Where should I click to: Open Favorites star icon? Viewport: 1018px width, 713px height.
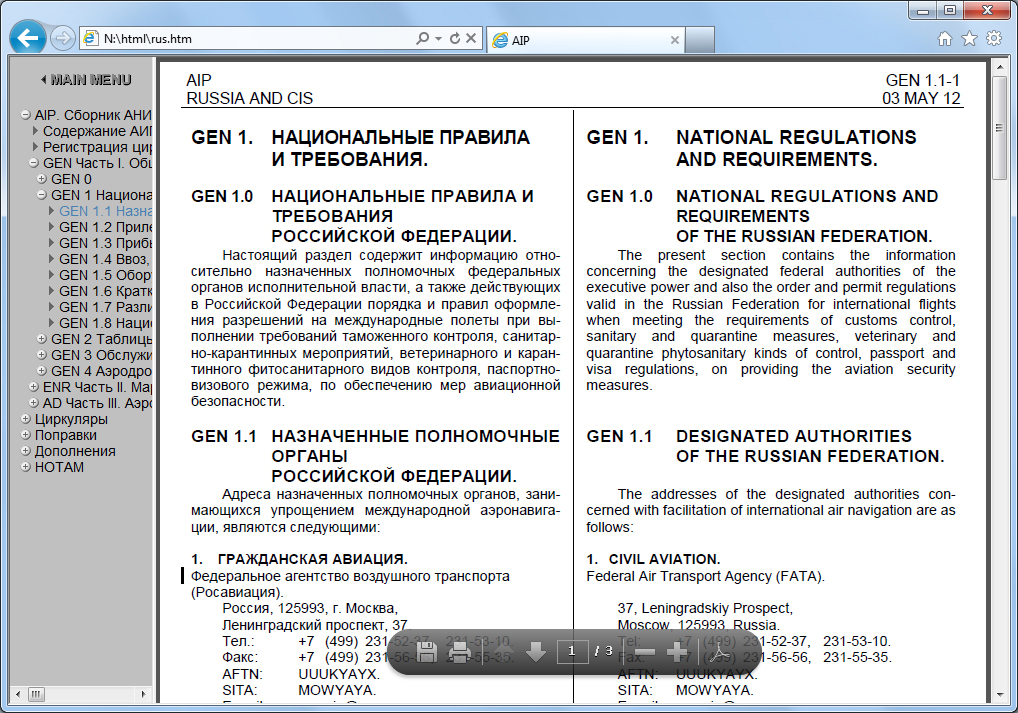(969, 39)
